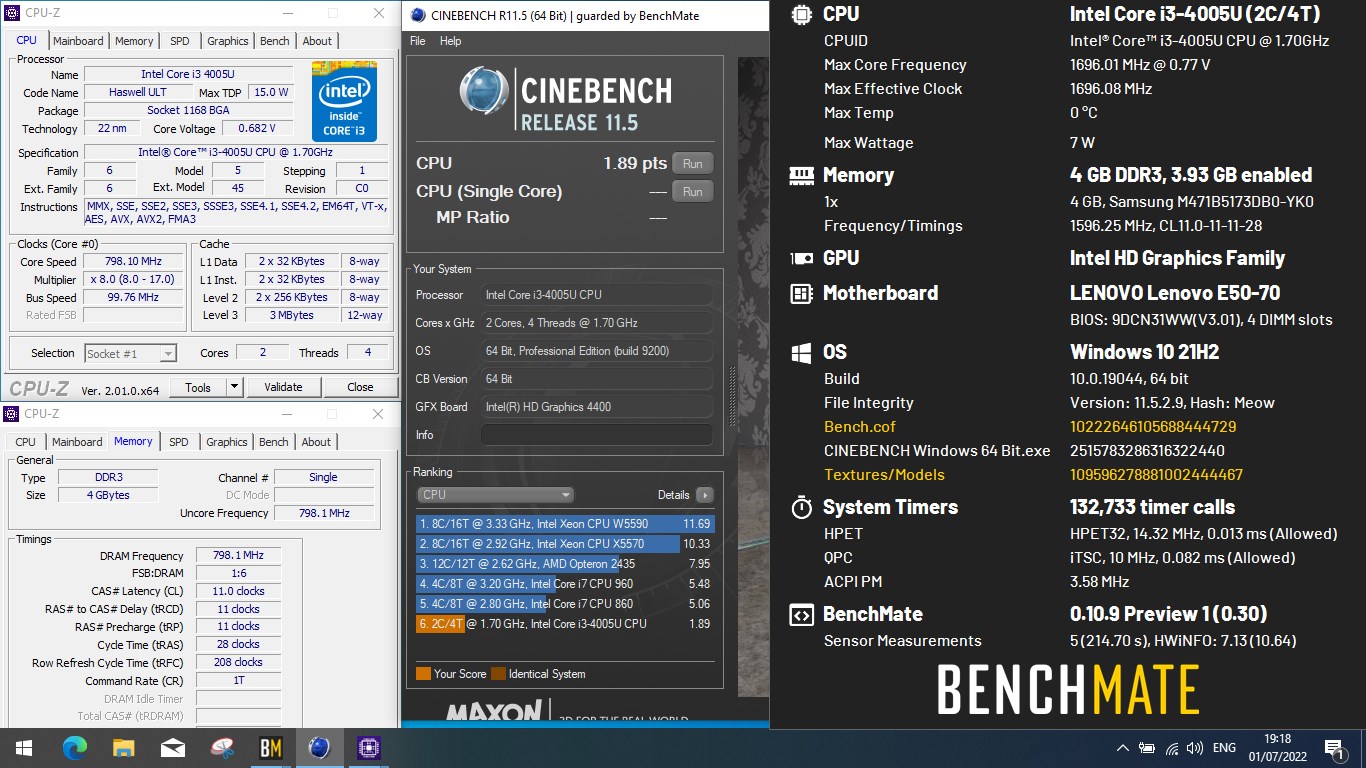Click the BenchMate GPU card icon
The height and width of the screenshot is (768, 1366).
tap(801, 258)
